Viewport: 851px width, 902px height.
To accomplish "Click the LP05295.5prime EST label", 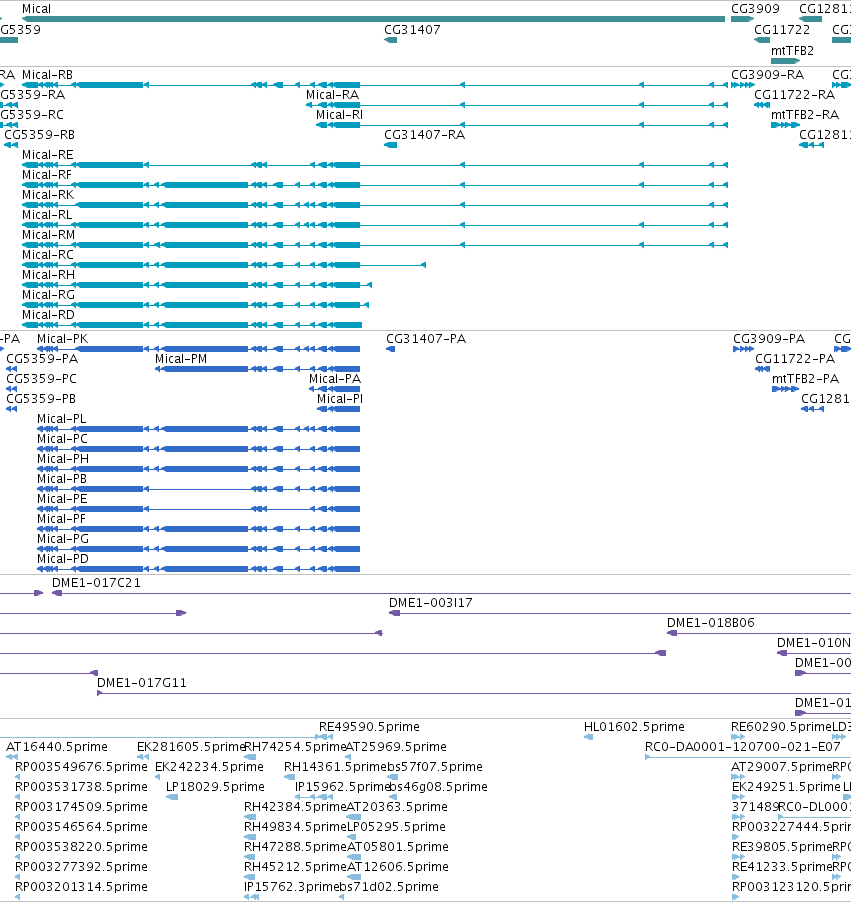I will (x=396, y=827).
